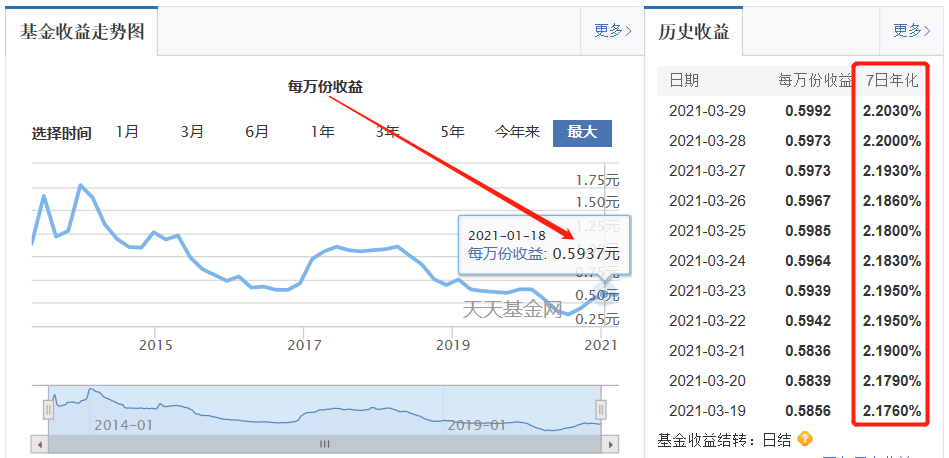Click the date 2021-03-23 row
Viewport: 949px width, 458px height.
click(708, 291)
